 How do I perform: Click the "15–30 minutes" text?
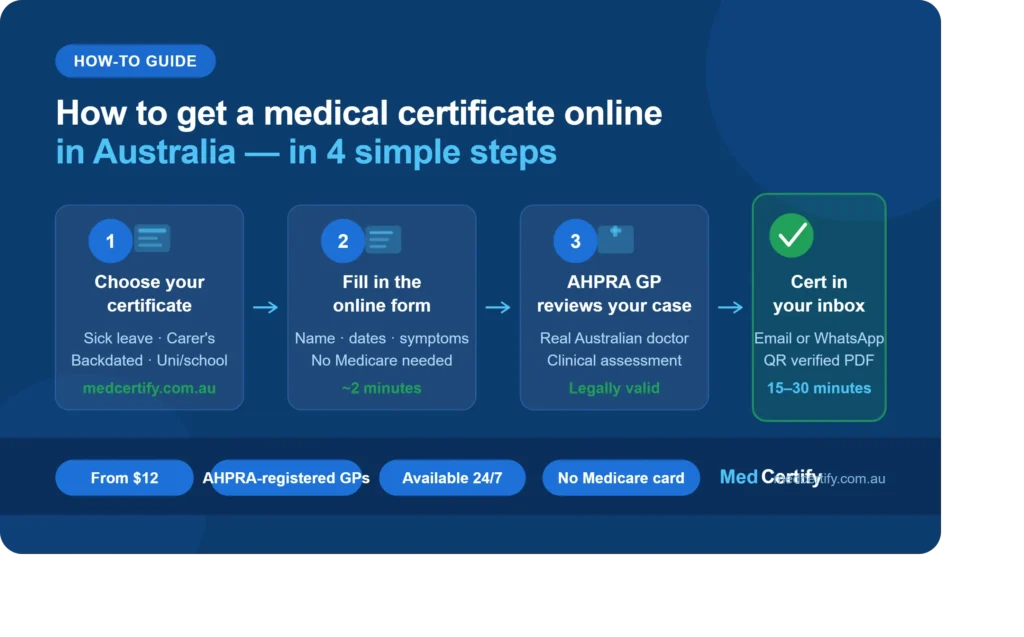819,388
